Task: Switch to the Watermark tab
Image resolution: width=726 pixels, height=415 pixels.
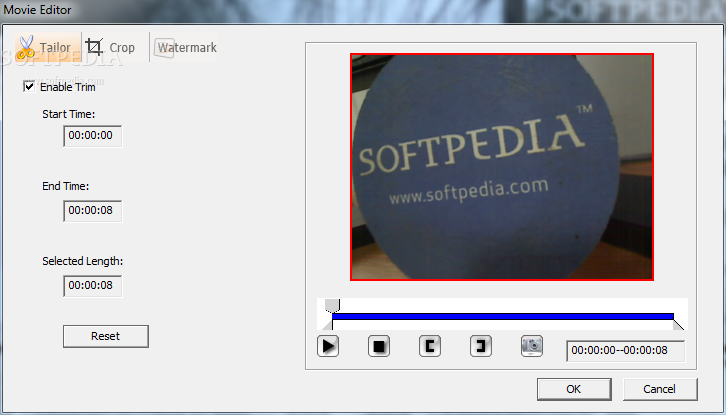Action: 184,47
